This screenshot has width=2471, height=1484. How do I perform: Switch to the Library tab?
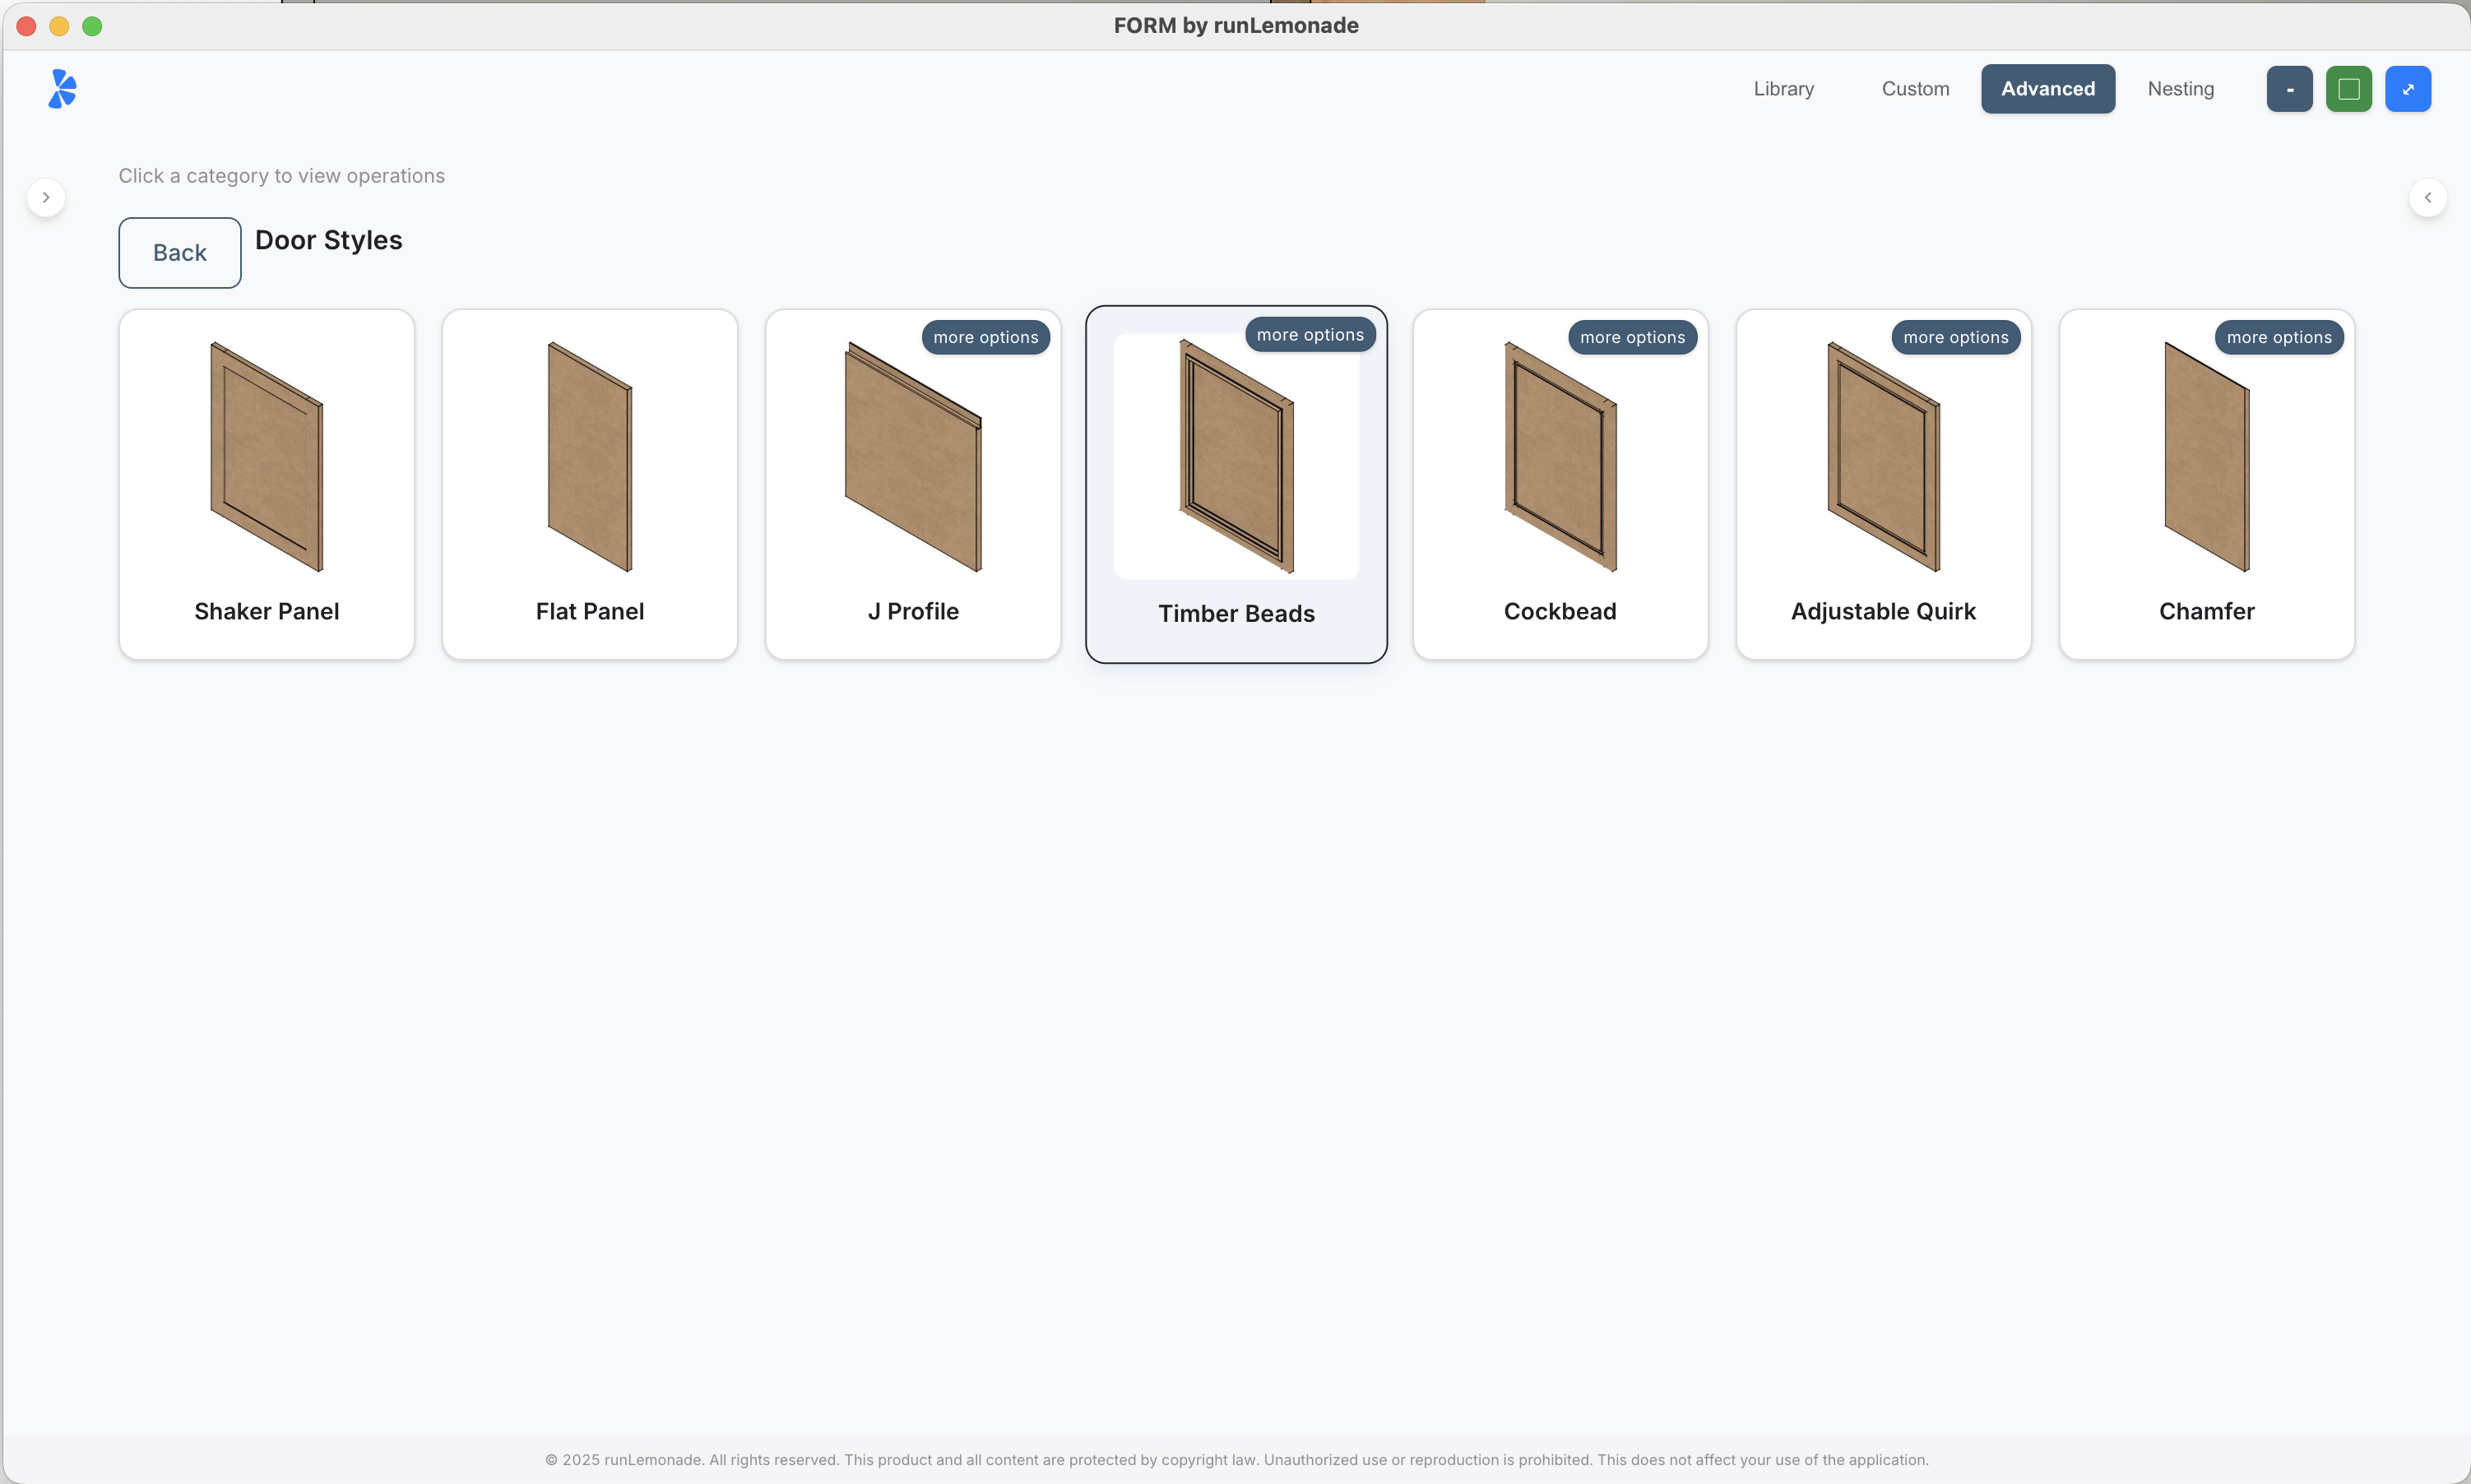(x=1783, y=88)
